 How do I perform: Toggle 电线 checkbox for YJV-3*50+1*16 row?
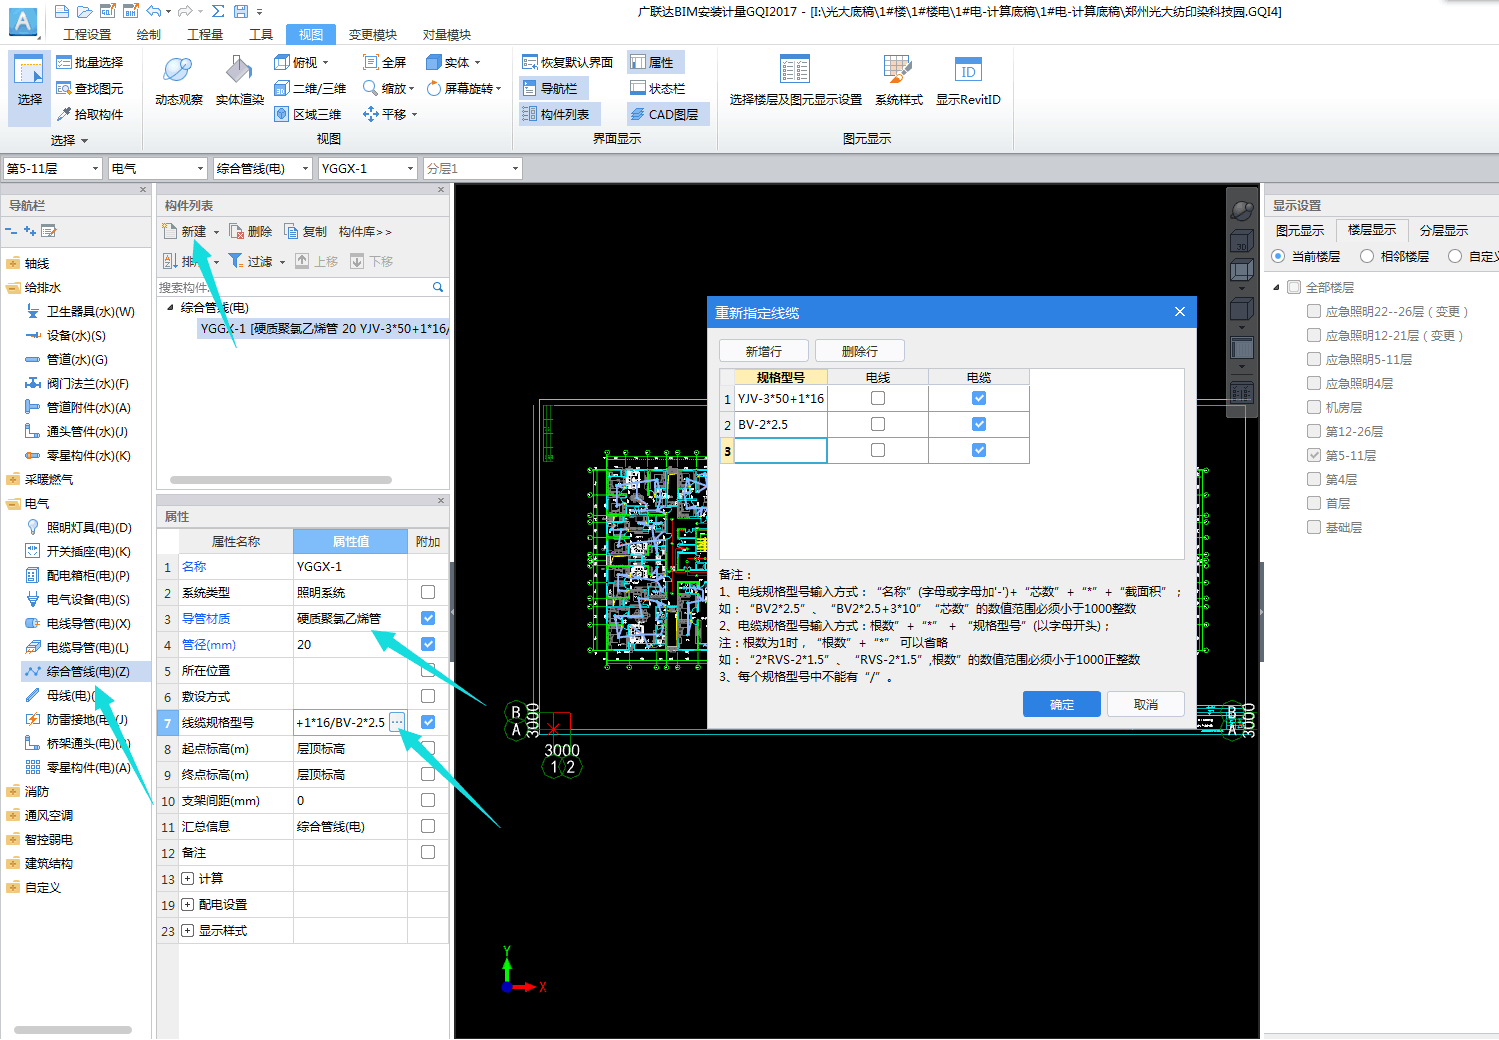click(878, 398)
